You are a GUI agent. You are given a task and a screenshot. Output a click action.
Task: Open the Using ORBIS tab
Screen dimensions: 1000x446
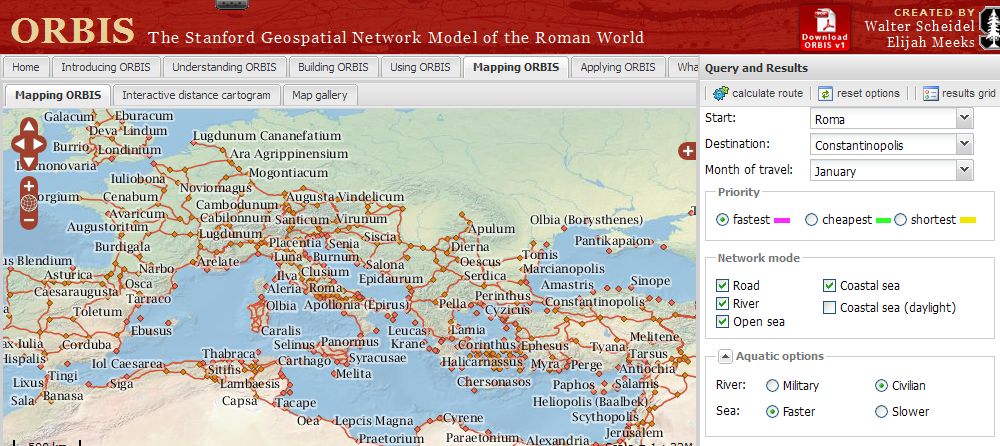coord(420,67)
